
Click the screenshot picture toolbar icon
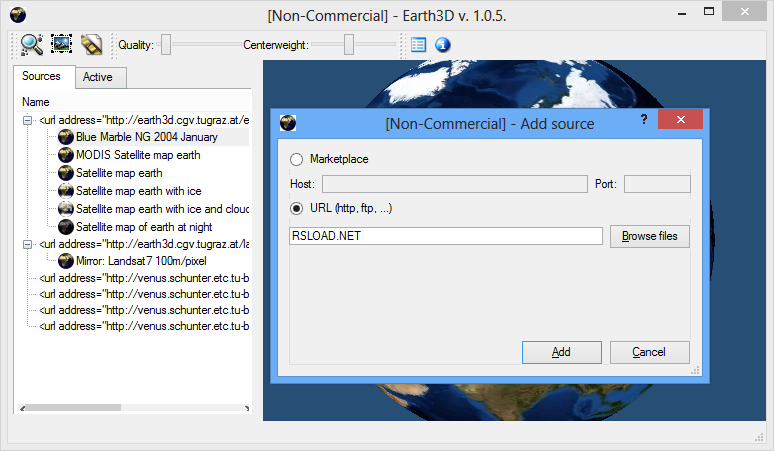[x=62, y=44]
